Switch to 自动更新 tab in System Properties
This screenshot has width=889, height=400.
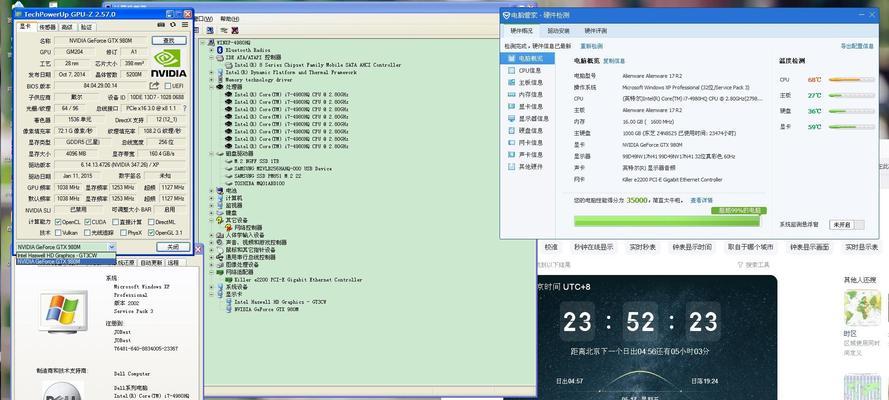[x=151, y=263]
